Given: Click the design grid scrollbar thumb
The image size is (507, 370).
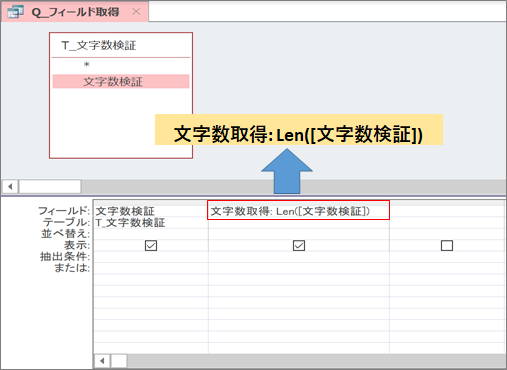Looking at the screenshot, I should click(x=119, y=361).
